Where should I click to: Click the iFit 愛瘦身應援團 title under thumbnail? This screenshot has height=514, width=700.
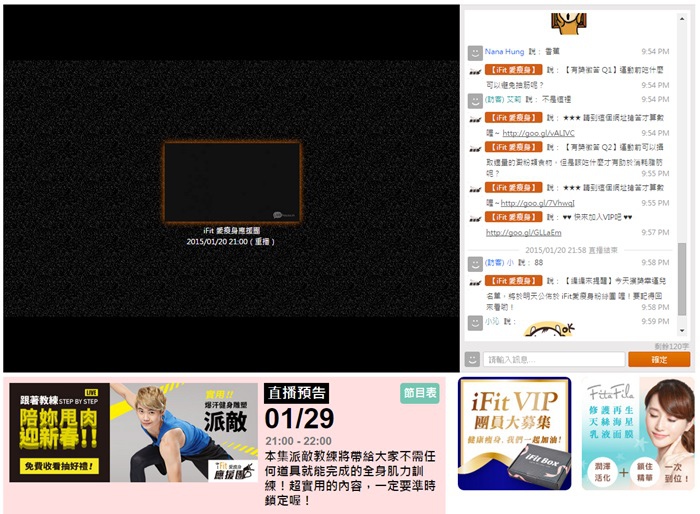click(231, 230)
